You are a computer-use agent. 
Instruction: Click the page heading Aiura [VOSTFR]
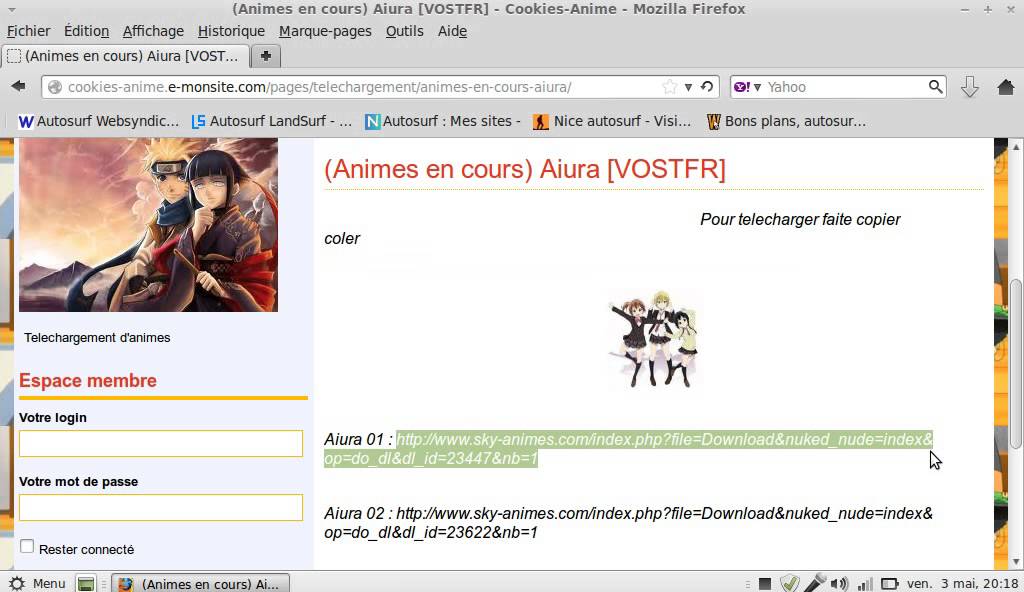(x=524, y=169)
